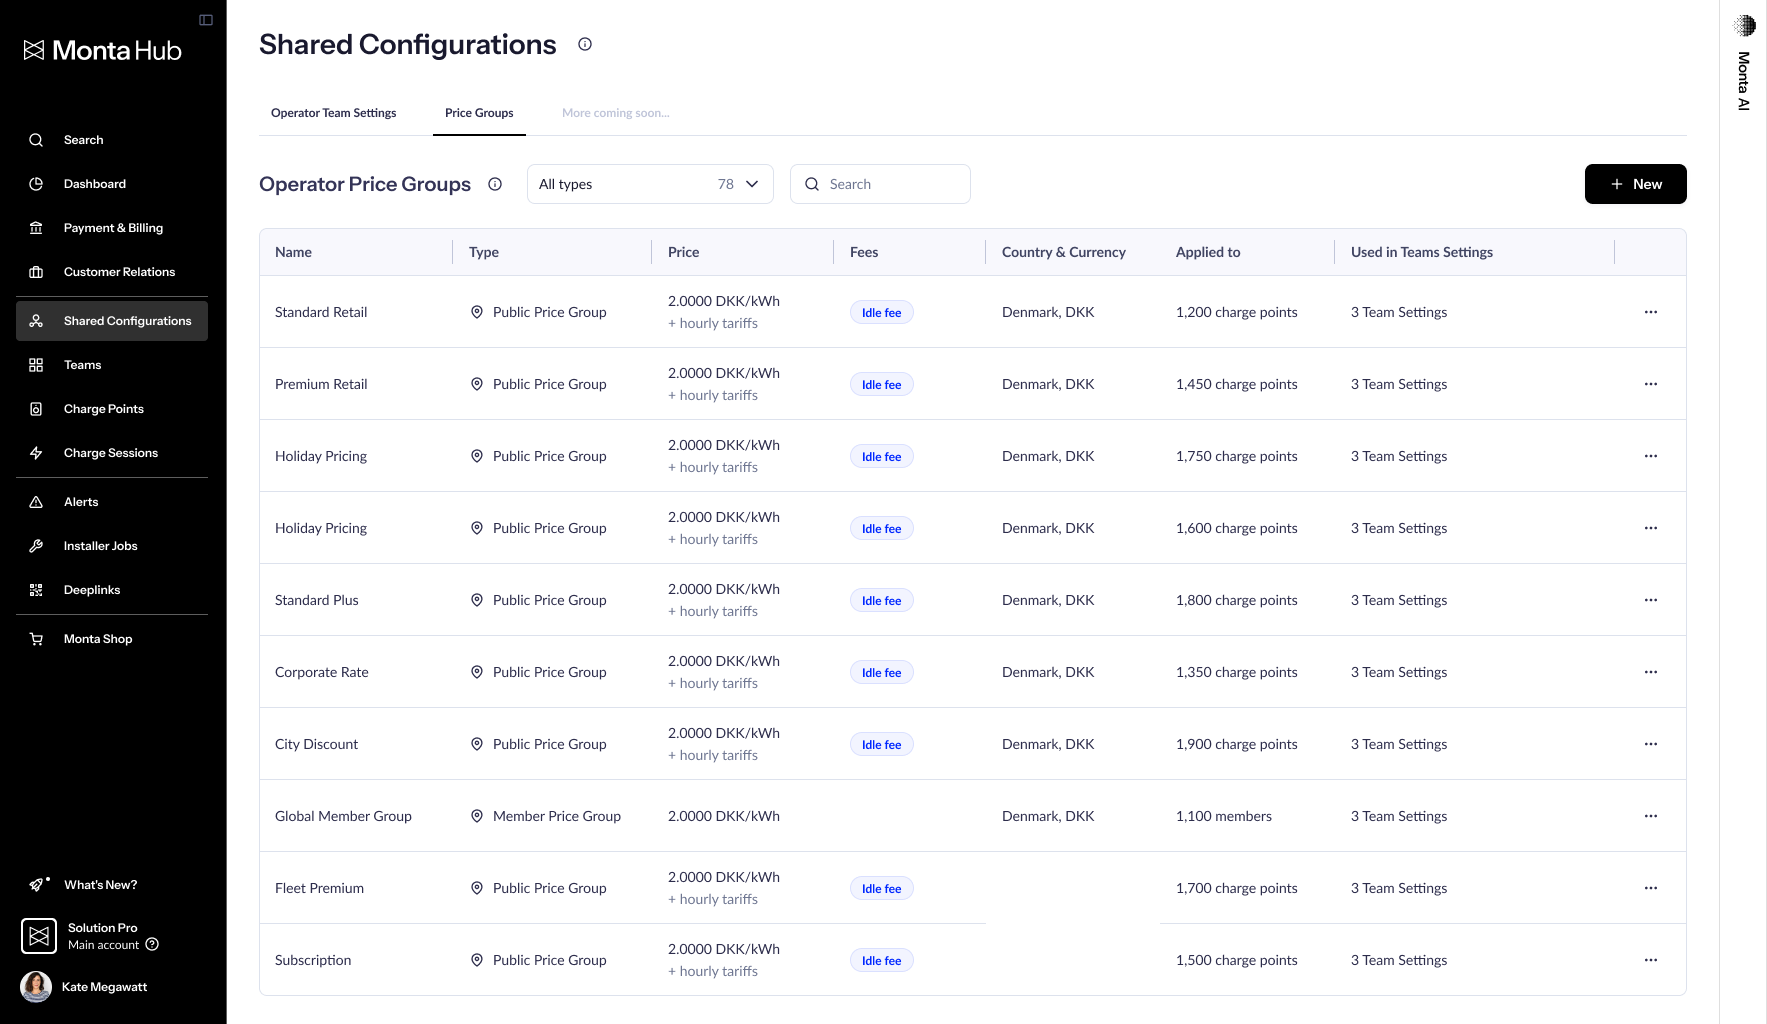Open Solution Pro account switcher
1767x1024 pixels.
pyautogui.click(x=90, y=936)
